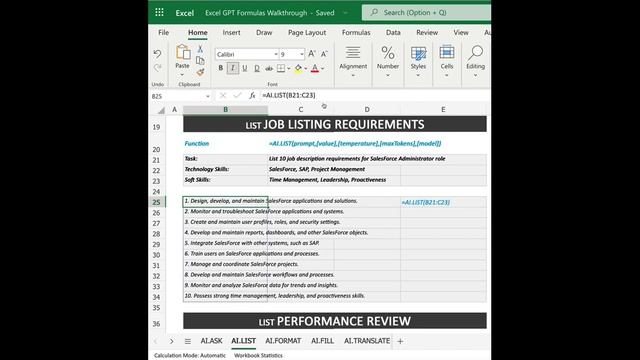Confirm formula entry with the checkmark
This screenshot has height=360, width=640.
(x=237, y=96)
